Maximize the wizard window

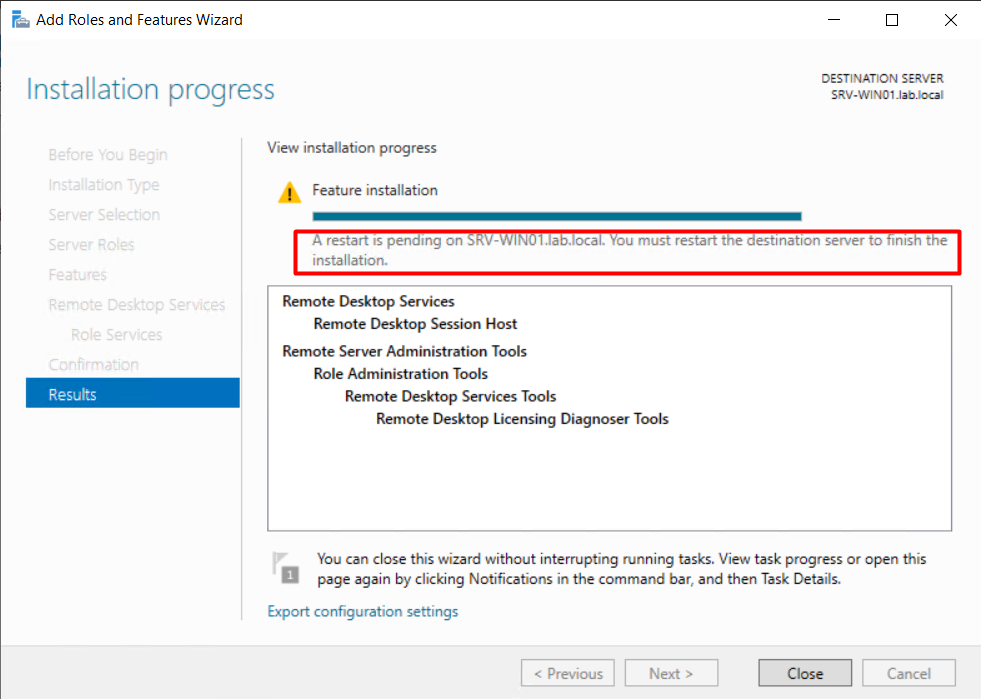(x=892, y=20)
